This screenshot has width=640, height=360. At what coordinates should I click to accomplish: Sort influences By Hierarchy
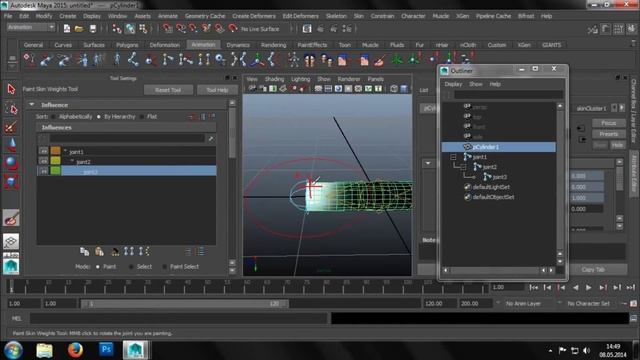[98, 117]
